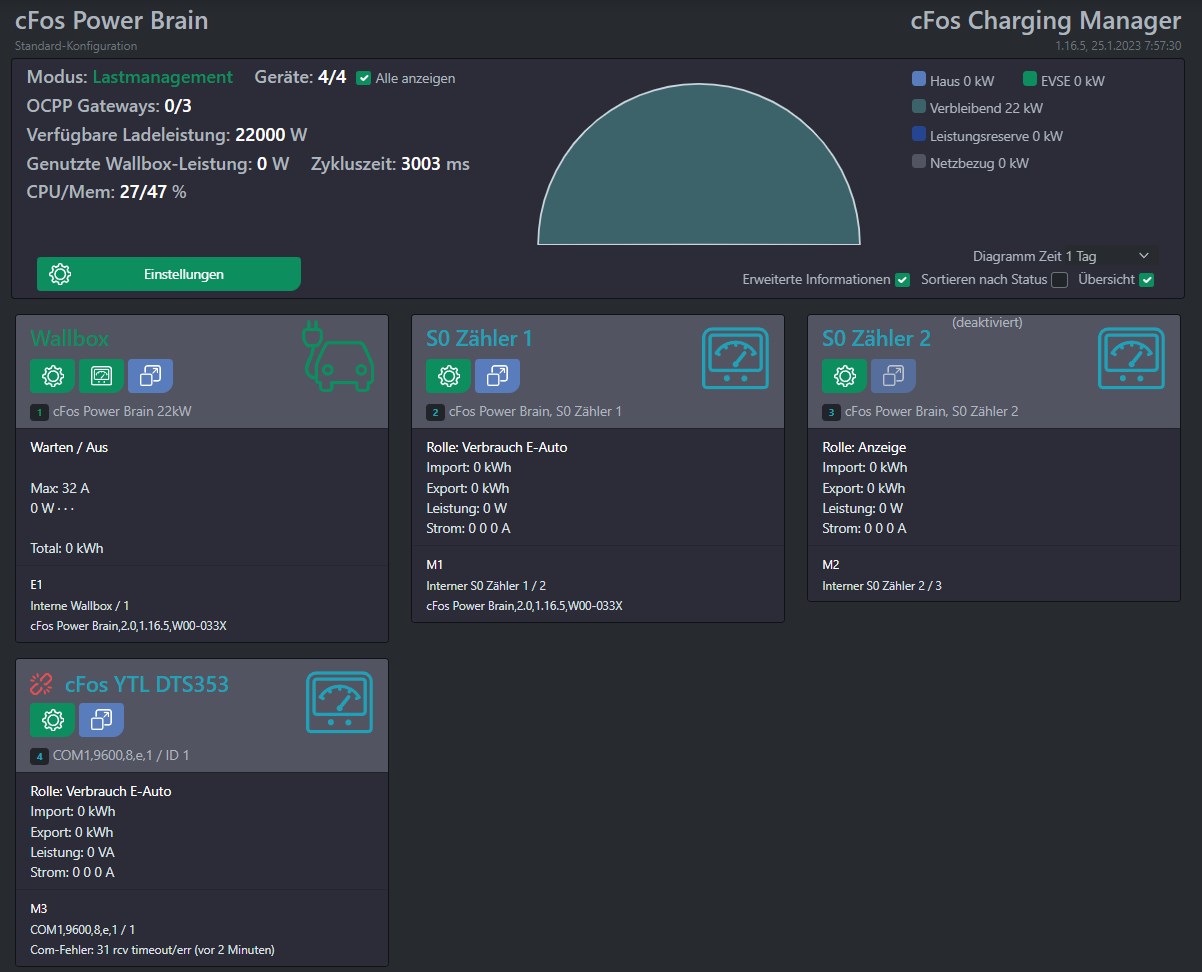Disable Erweiterte Informationen checkbox
Image resolution: width=1202 pixels, height=972 pixels.
click(x=902, y=280)
